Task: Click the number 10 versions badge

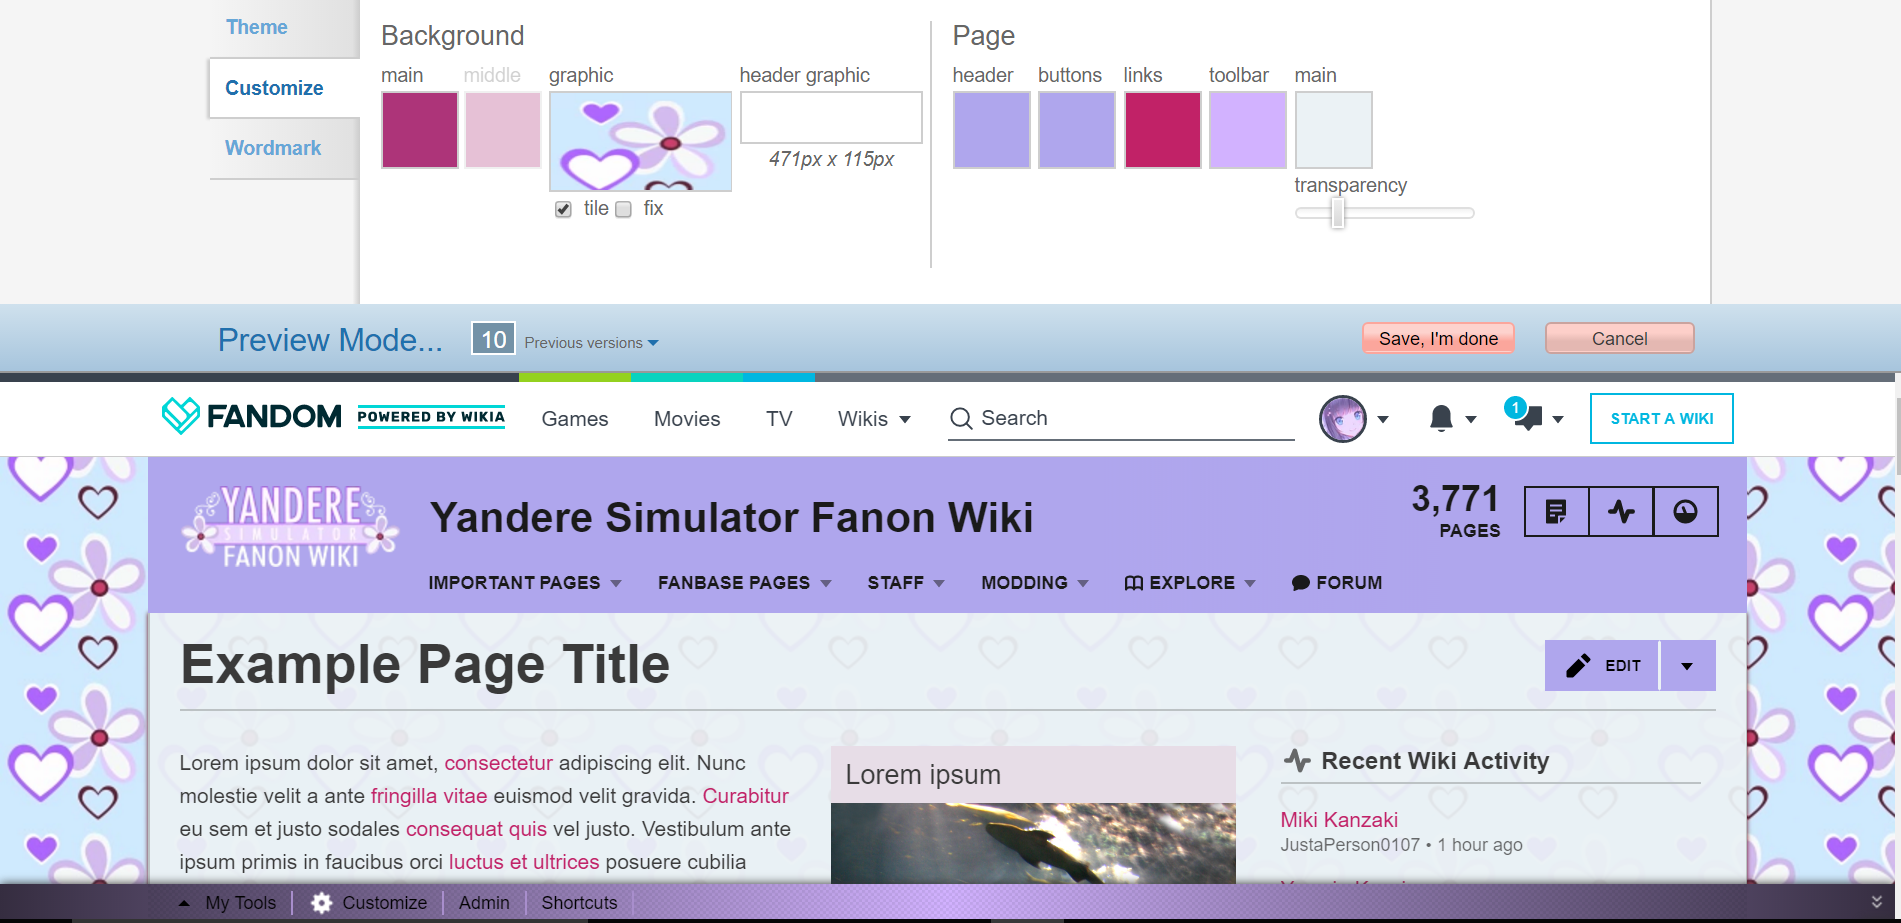Action: click(x=494, y=339)
